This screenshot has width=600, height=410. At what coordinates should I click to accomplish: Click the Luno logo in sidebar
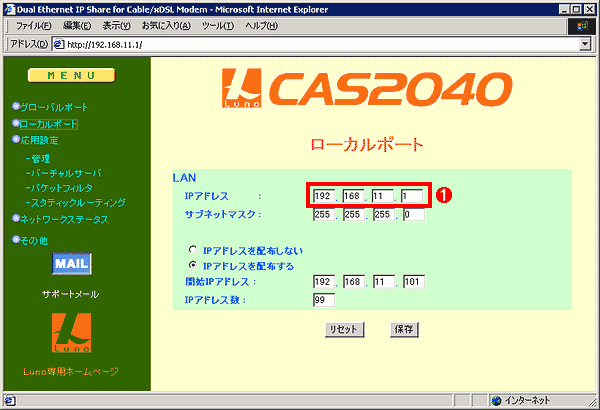[x=72, y=333]
